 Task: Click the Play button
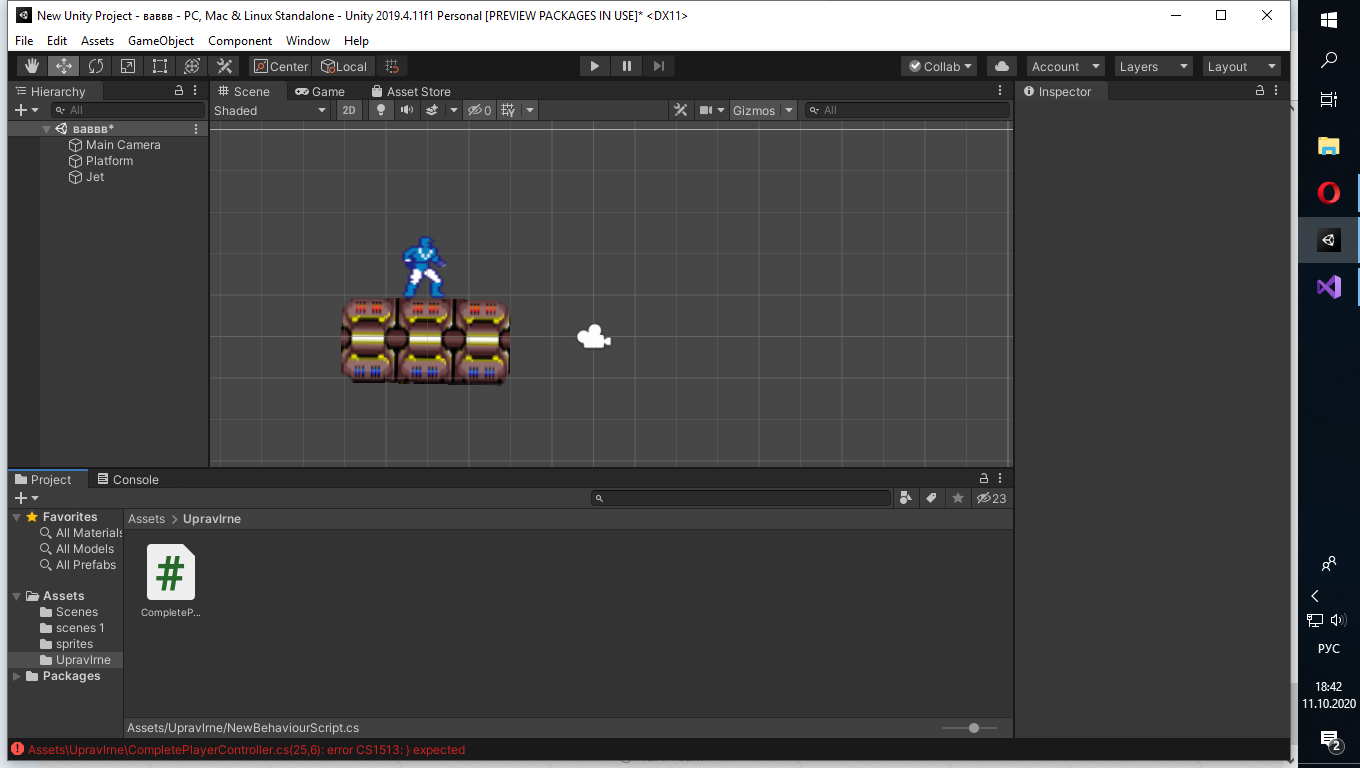coord(595,66)
